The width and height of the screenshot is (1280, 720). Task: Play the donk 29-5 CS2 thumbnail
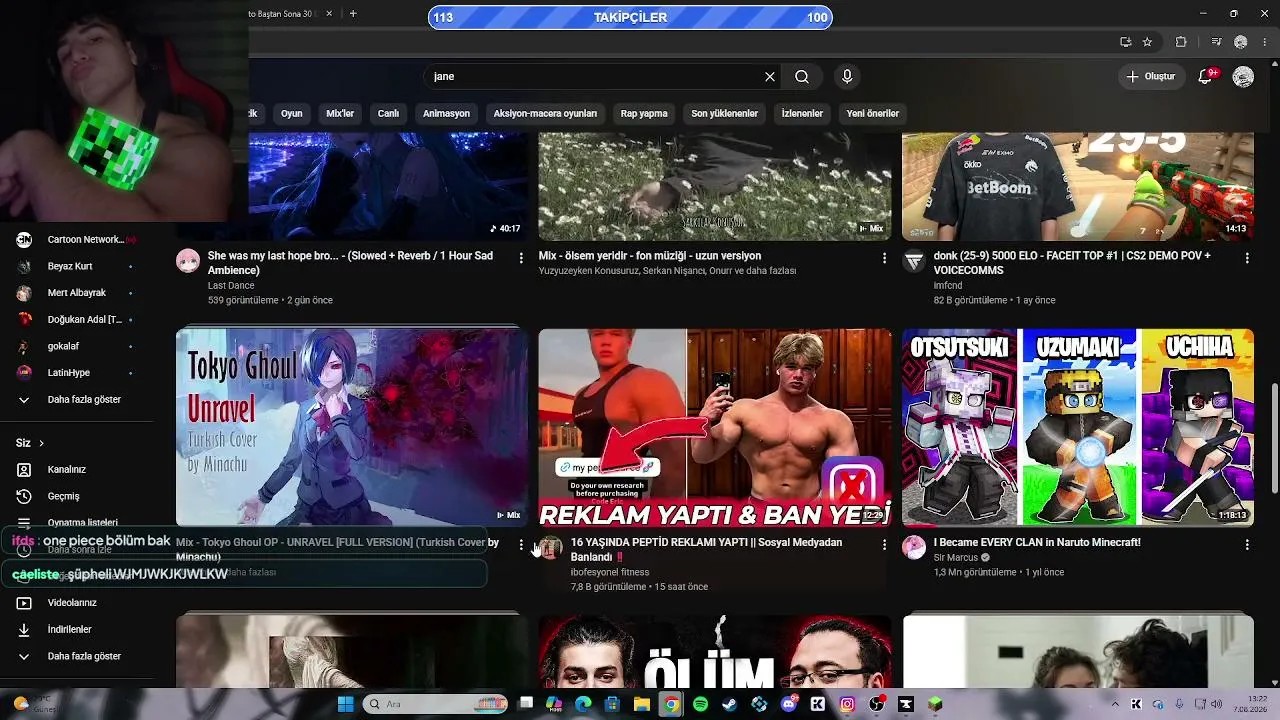pyautogui.click(x=1078, y=186)
